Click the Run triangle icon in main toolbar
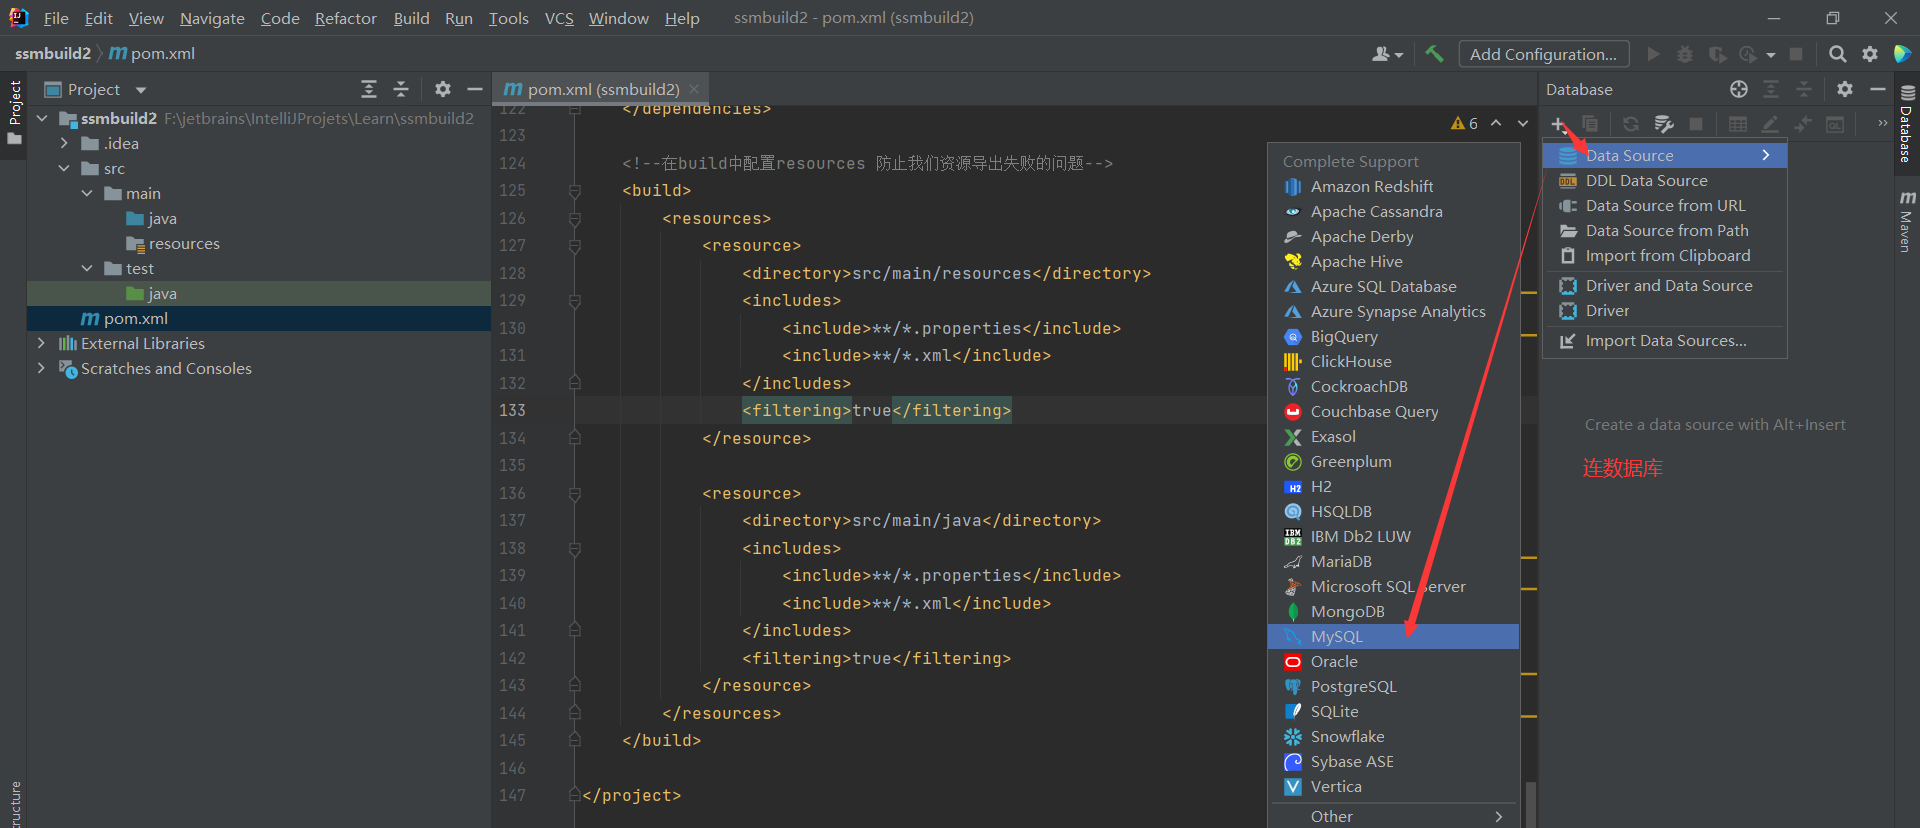Image resolution: width=1920 pixels, height=828 pixels. [x=1653, y=54]
